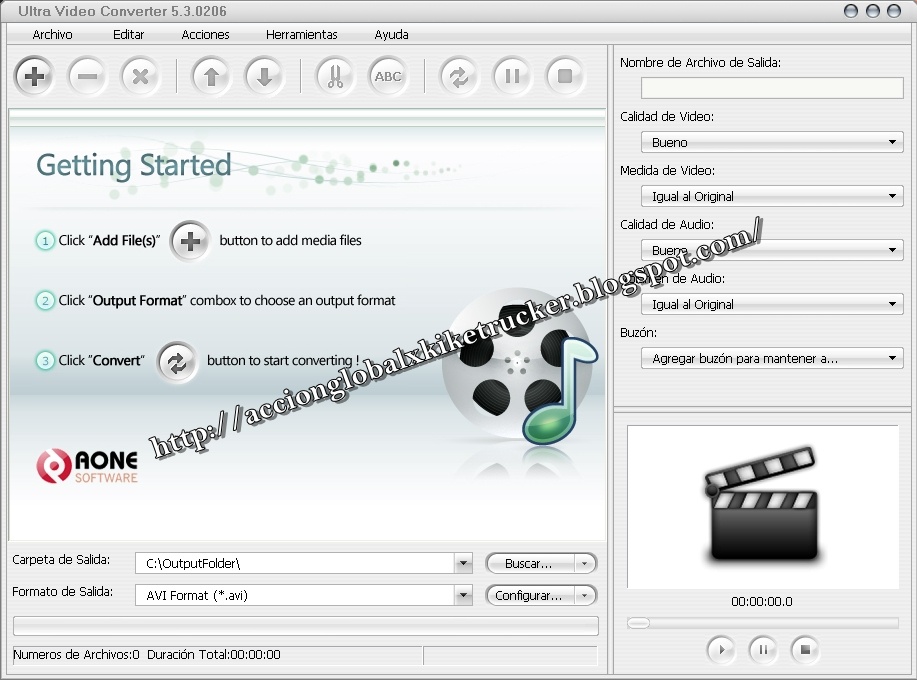Open the scissors Cut/Trim tool
The height and width of the screenshot is (680, 917).
[x=335, y=76]
